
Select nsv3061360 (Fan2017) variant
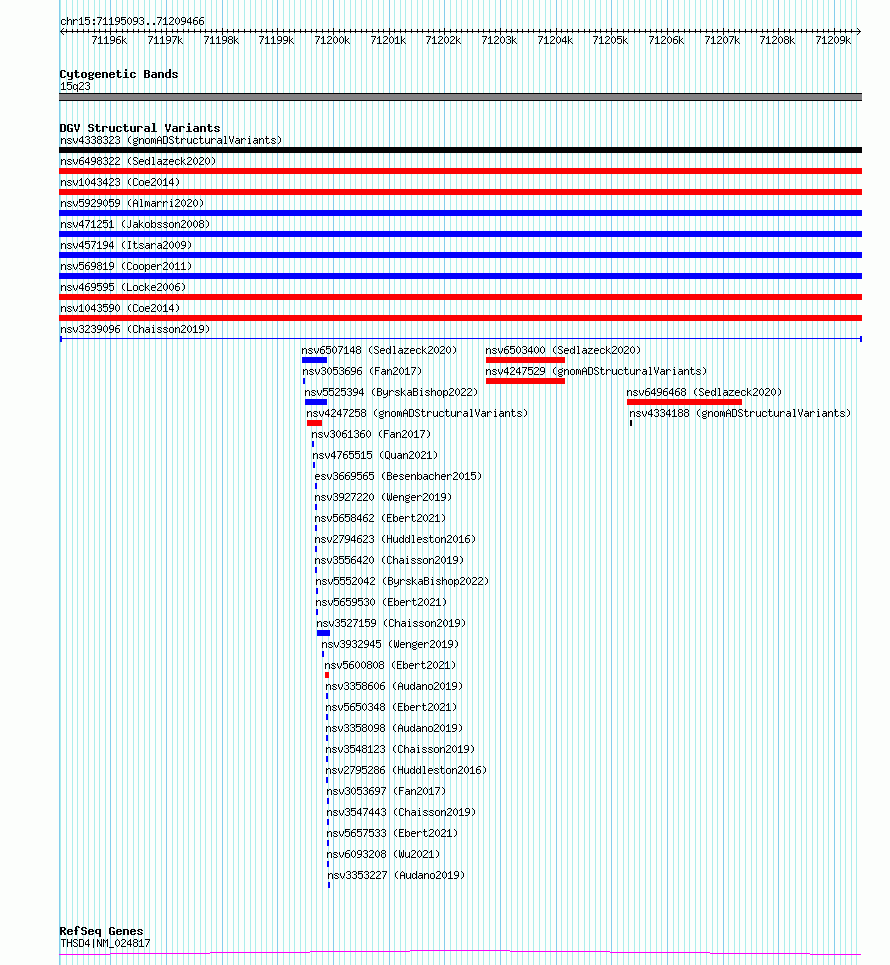(x=371, y=434)
